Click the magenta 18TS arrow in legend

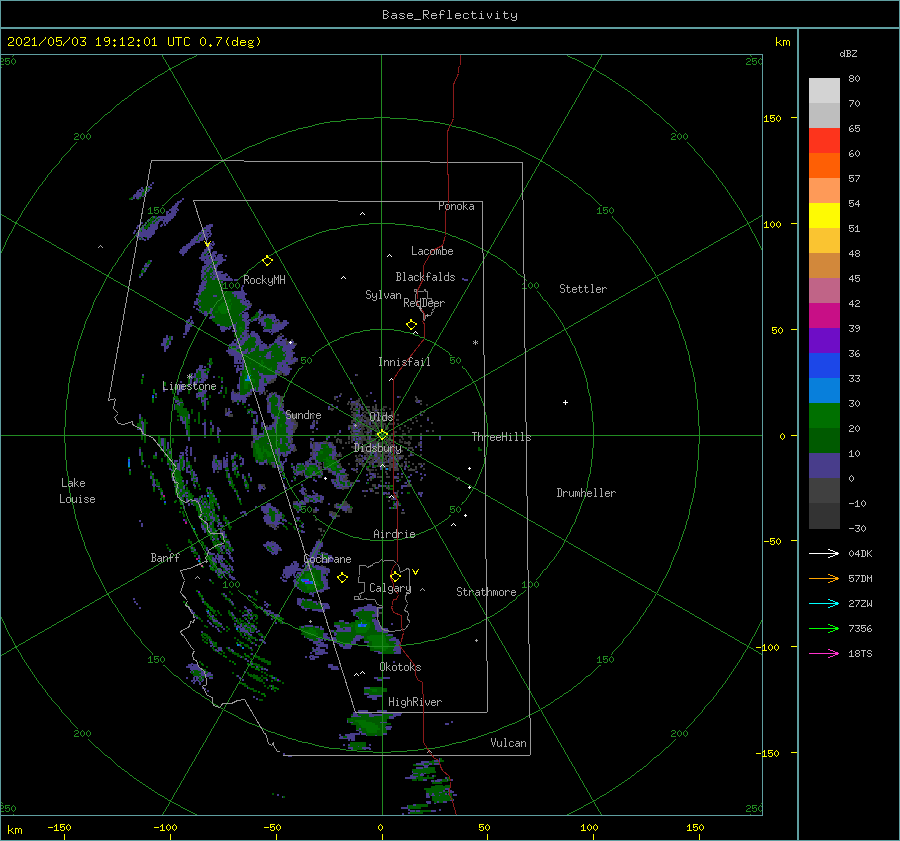824,653
